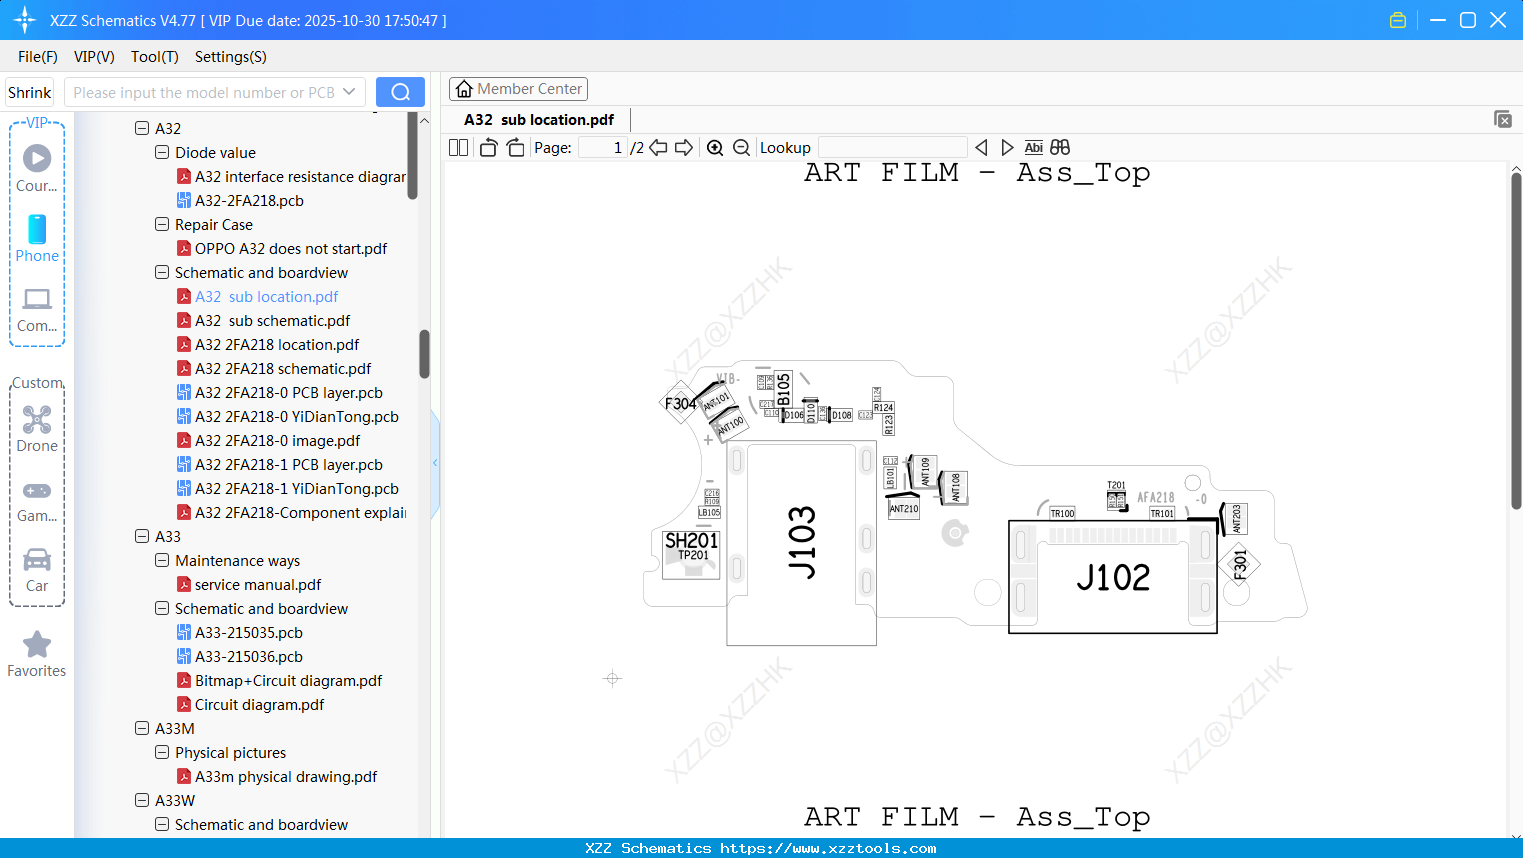
Task: Collapse the A33M Physical pictures section
Action: [x=161, y=752]
